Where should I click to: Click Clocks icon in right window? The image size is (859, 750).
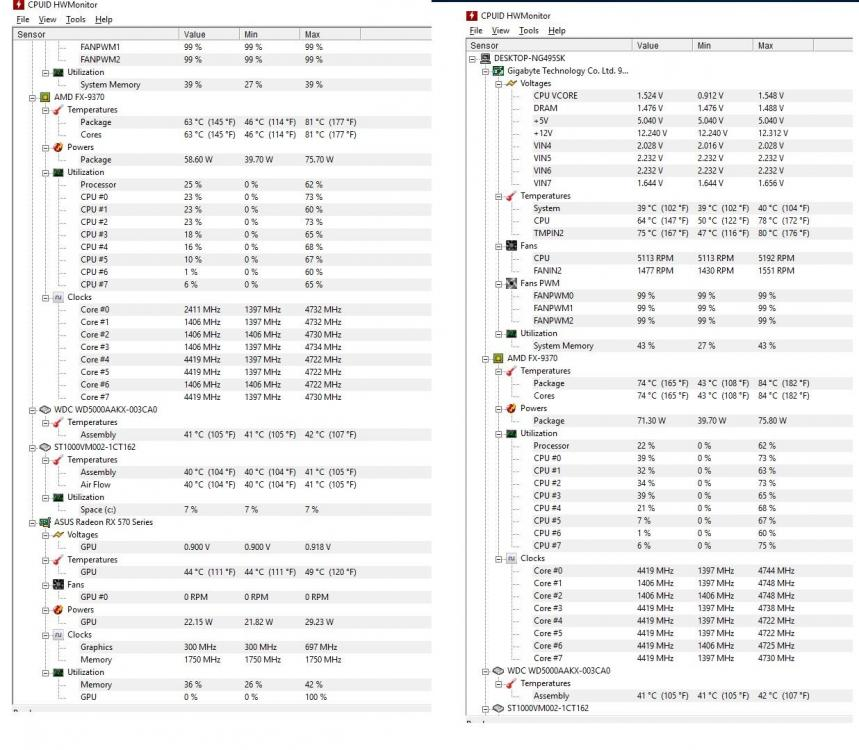511,558
